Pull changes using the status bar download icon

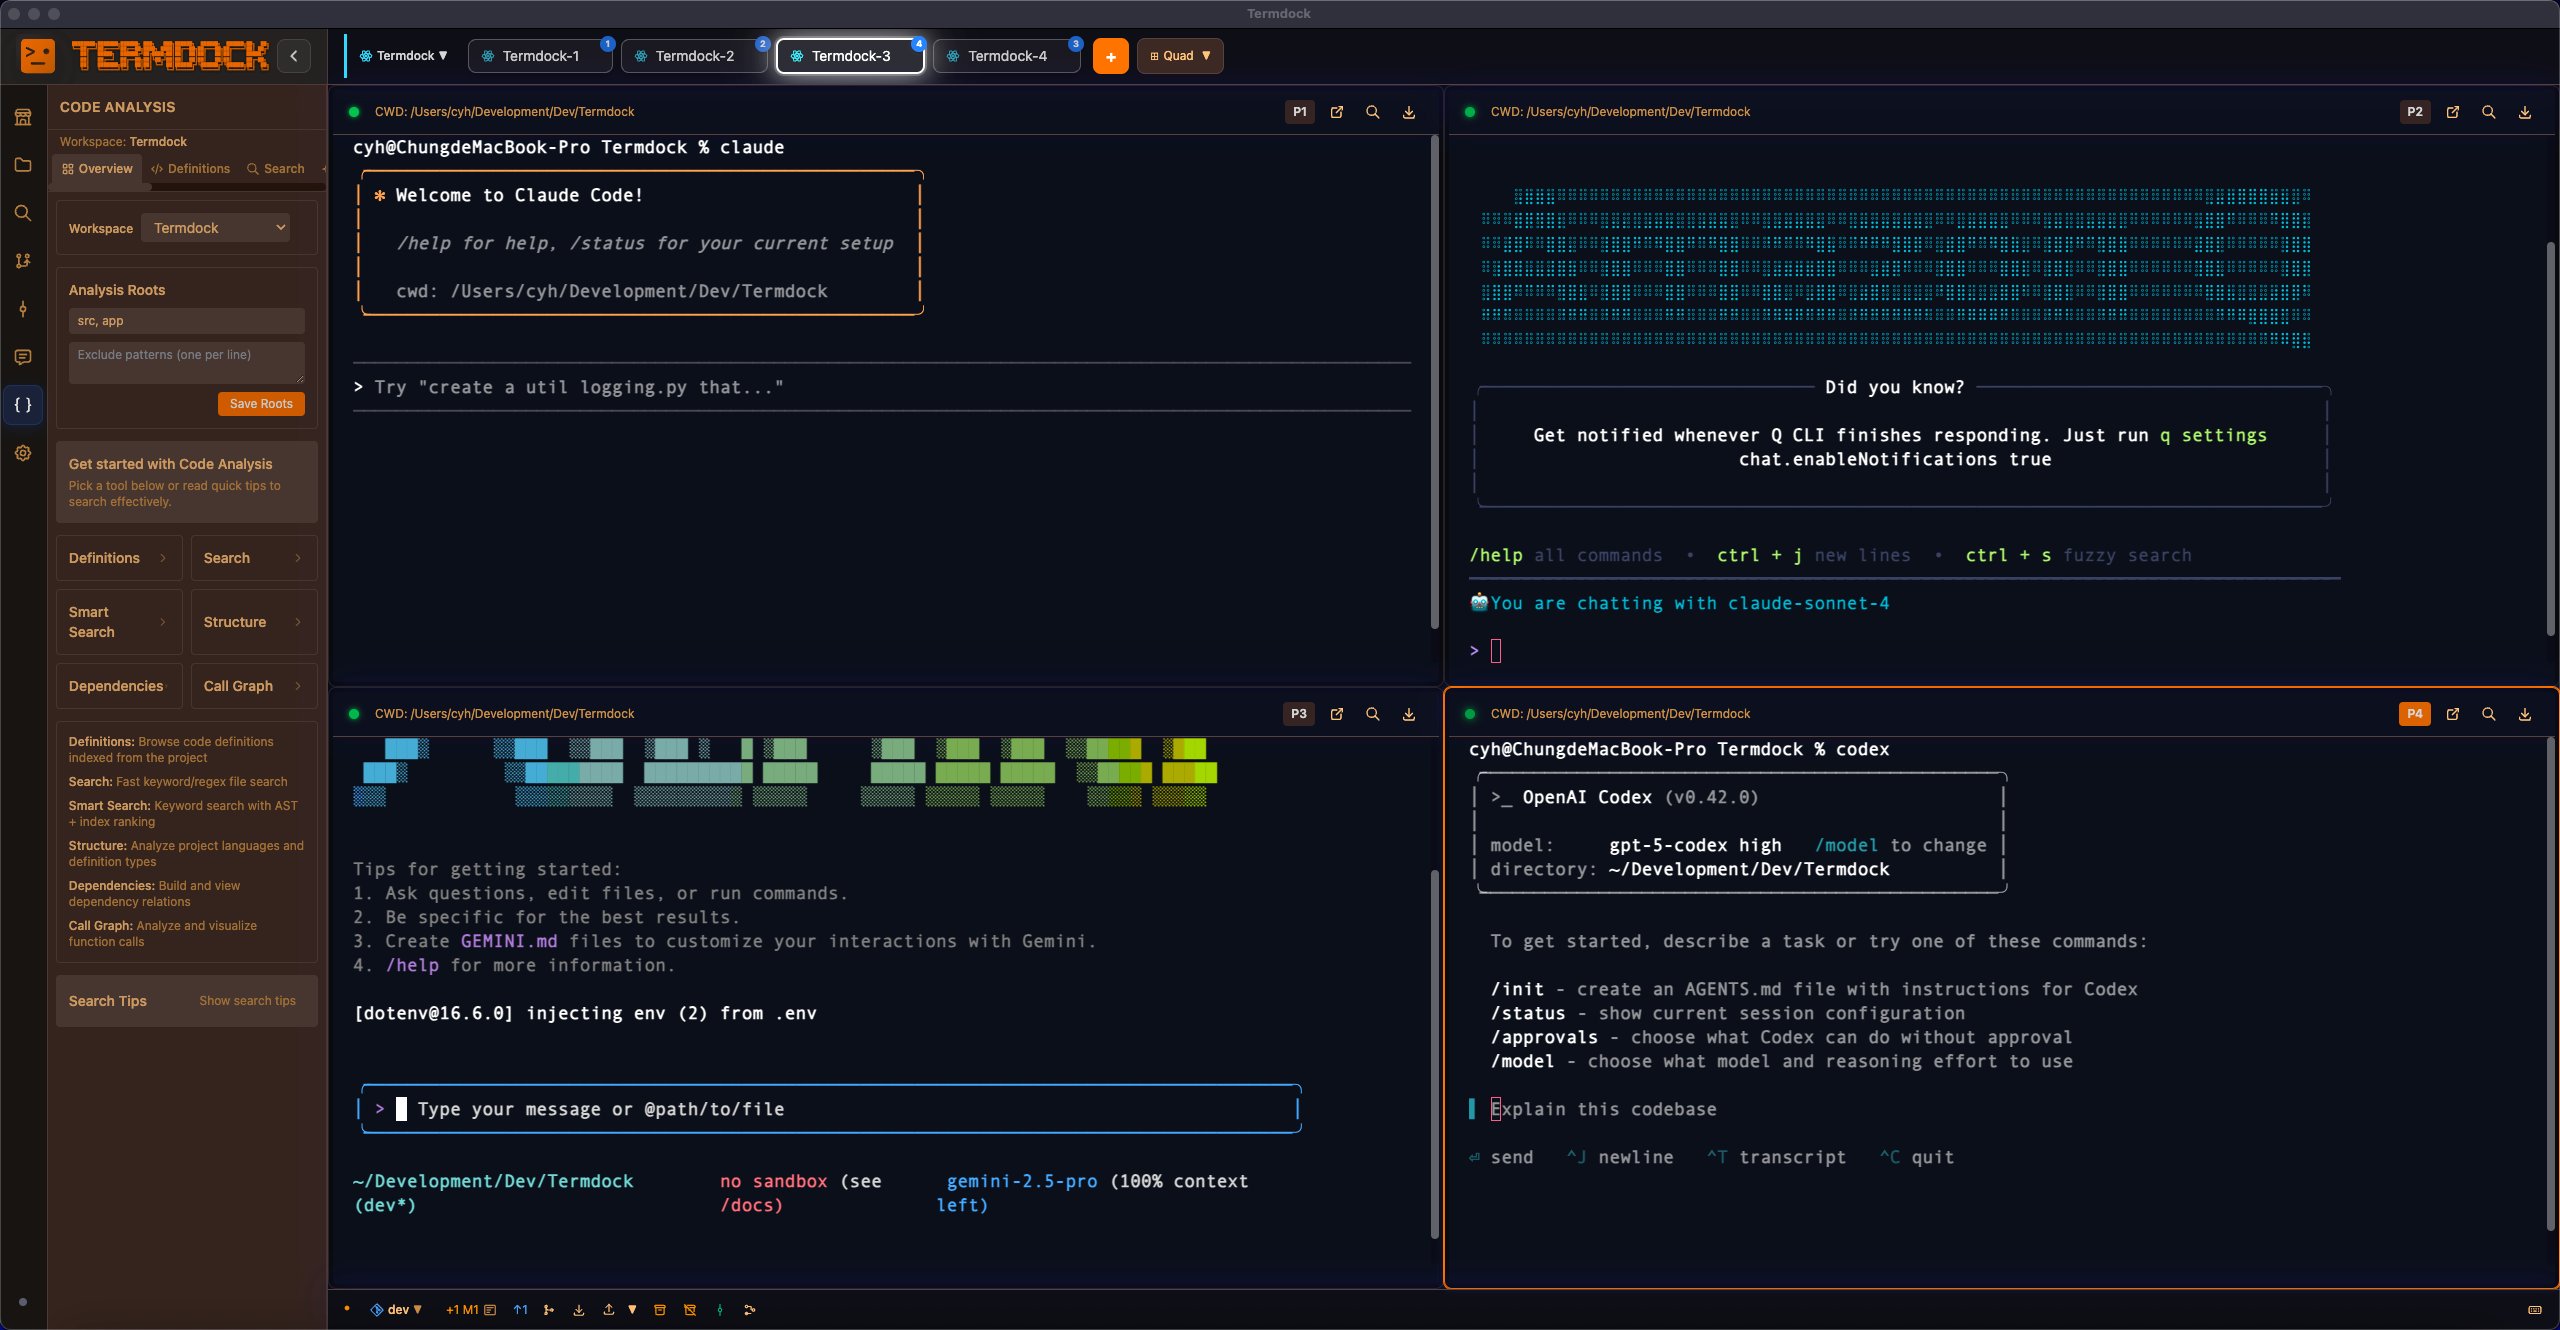[579, 1309]
